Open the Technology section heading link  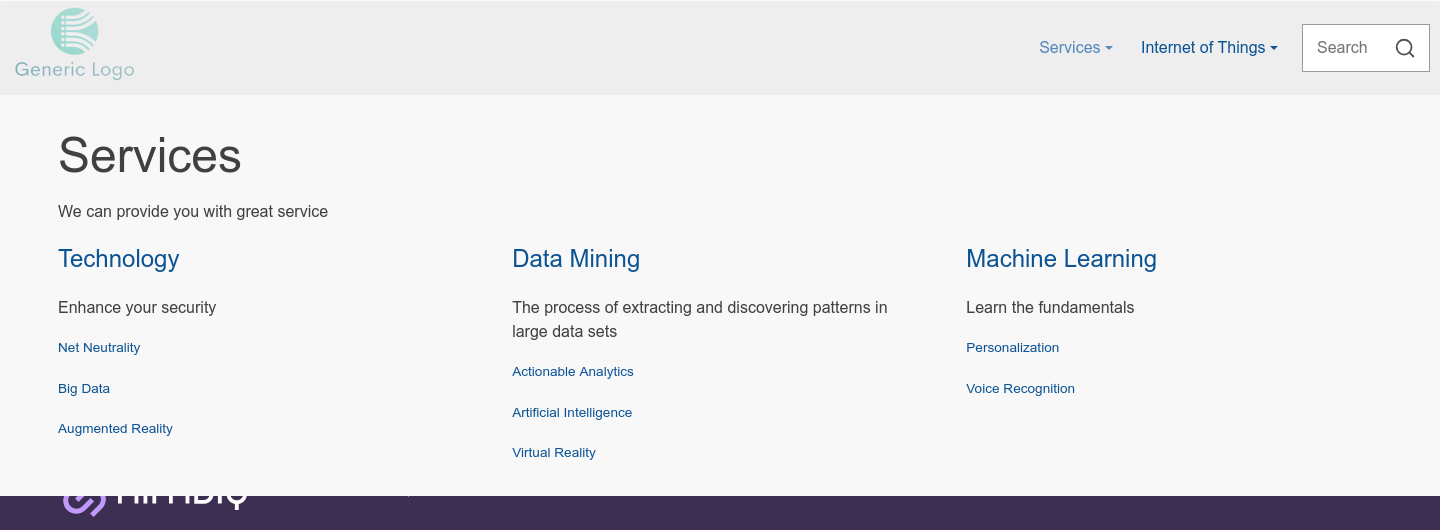pos(118,259)
